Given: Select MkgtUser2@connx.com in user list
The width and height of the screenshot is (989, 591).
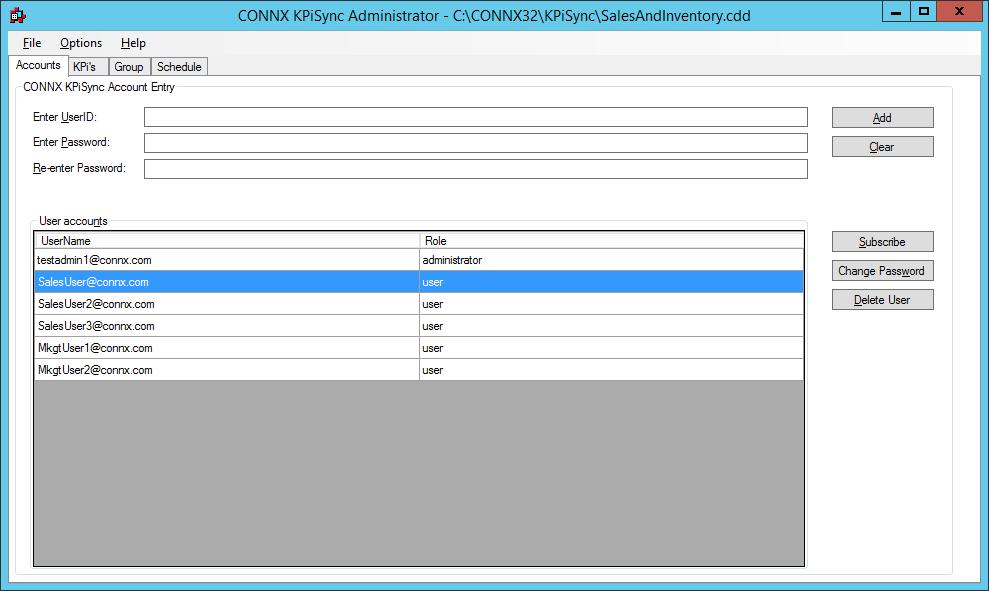Looking at the screenshot, I should [x=227, y=370].
